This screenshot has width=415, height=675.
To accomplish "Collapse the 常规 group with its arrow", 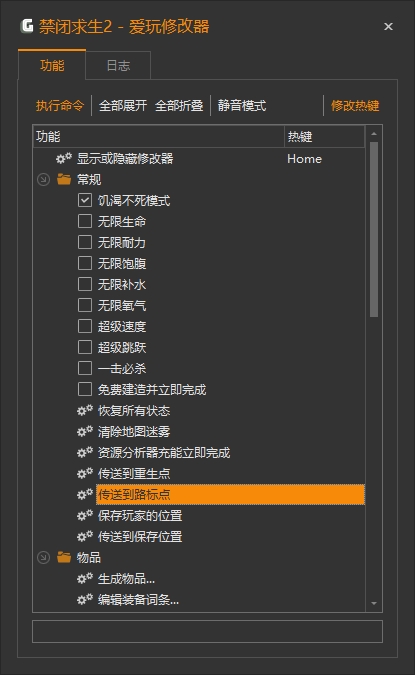I will [x=43, y=180].
